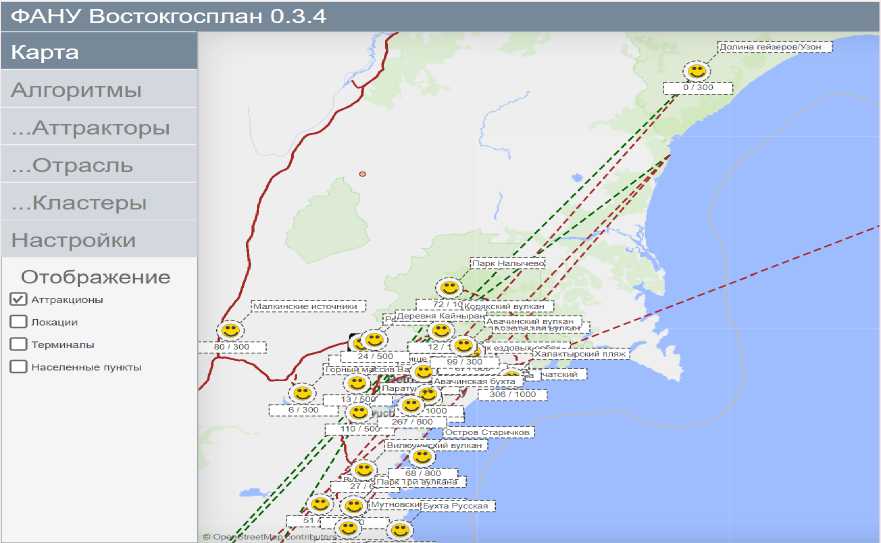
Task: Select smiley marker above 24 / 500 label
Action: tap(374, 340)
